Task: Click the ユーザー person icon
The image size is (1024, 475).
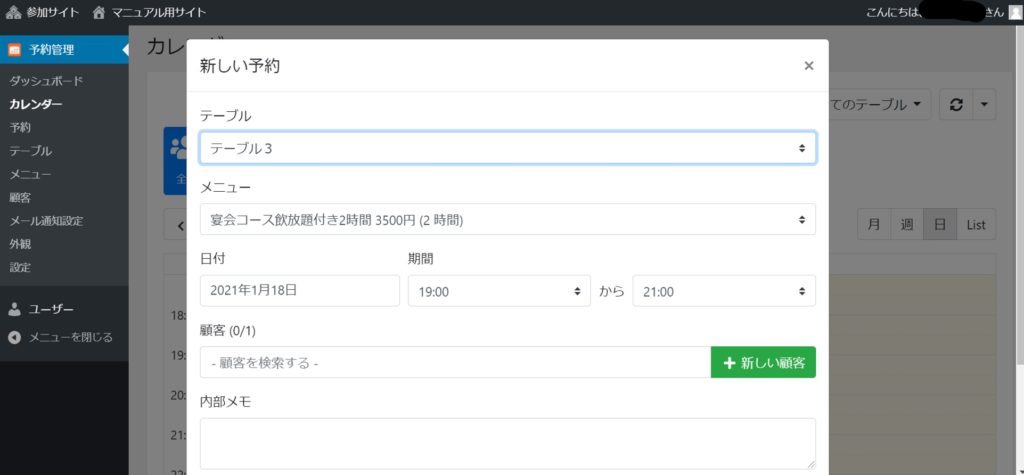Action: pyautogui.click(x=14, y=310)
